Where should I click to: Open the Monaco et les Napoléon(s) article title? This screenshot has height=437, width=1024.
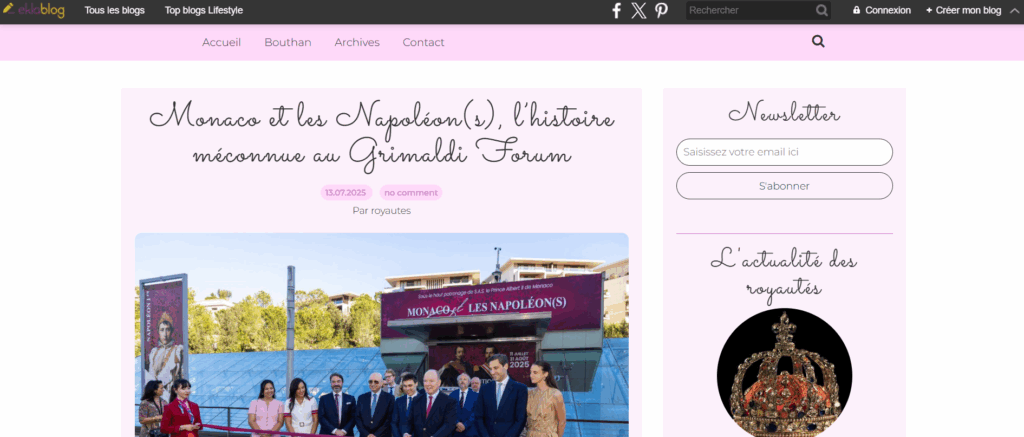point(381,136)
